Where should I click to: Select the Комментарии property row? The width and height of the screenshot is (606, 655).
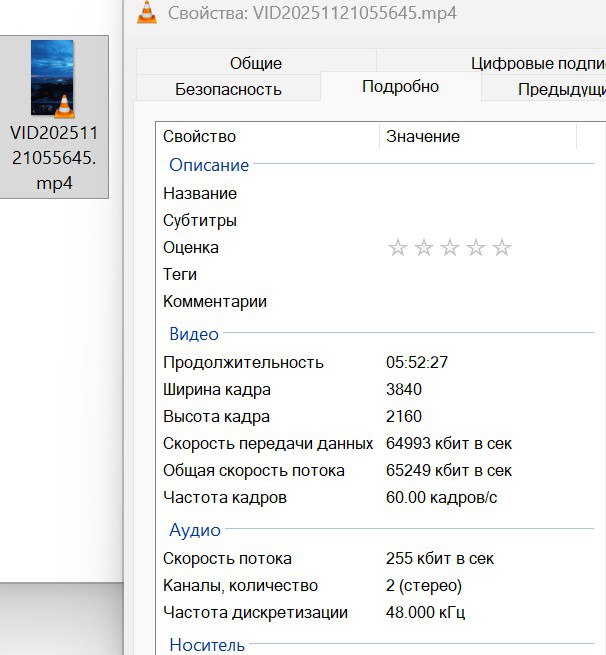(x=215, y=302)
